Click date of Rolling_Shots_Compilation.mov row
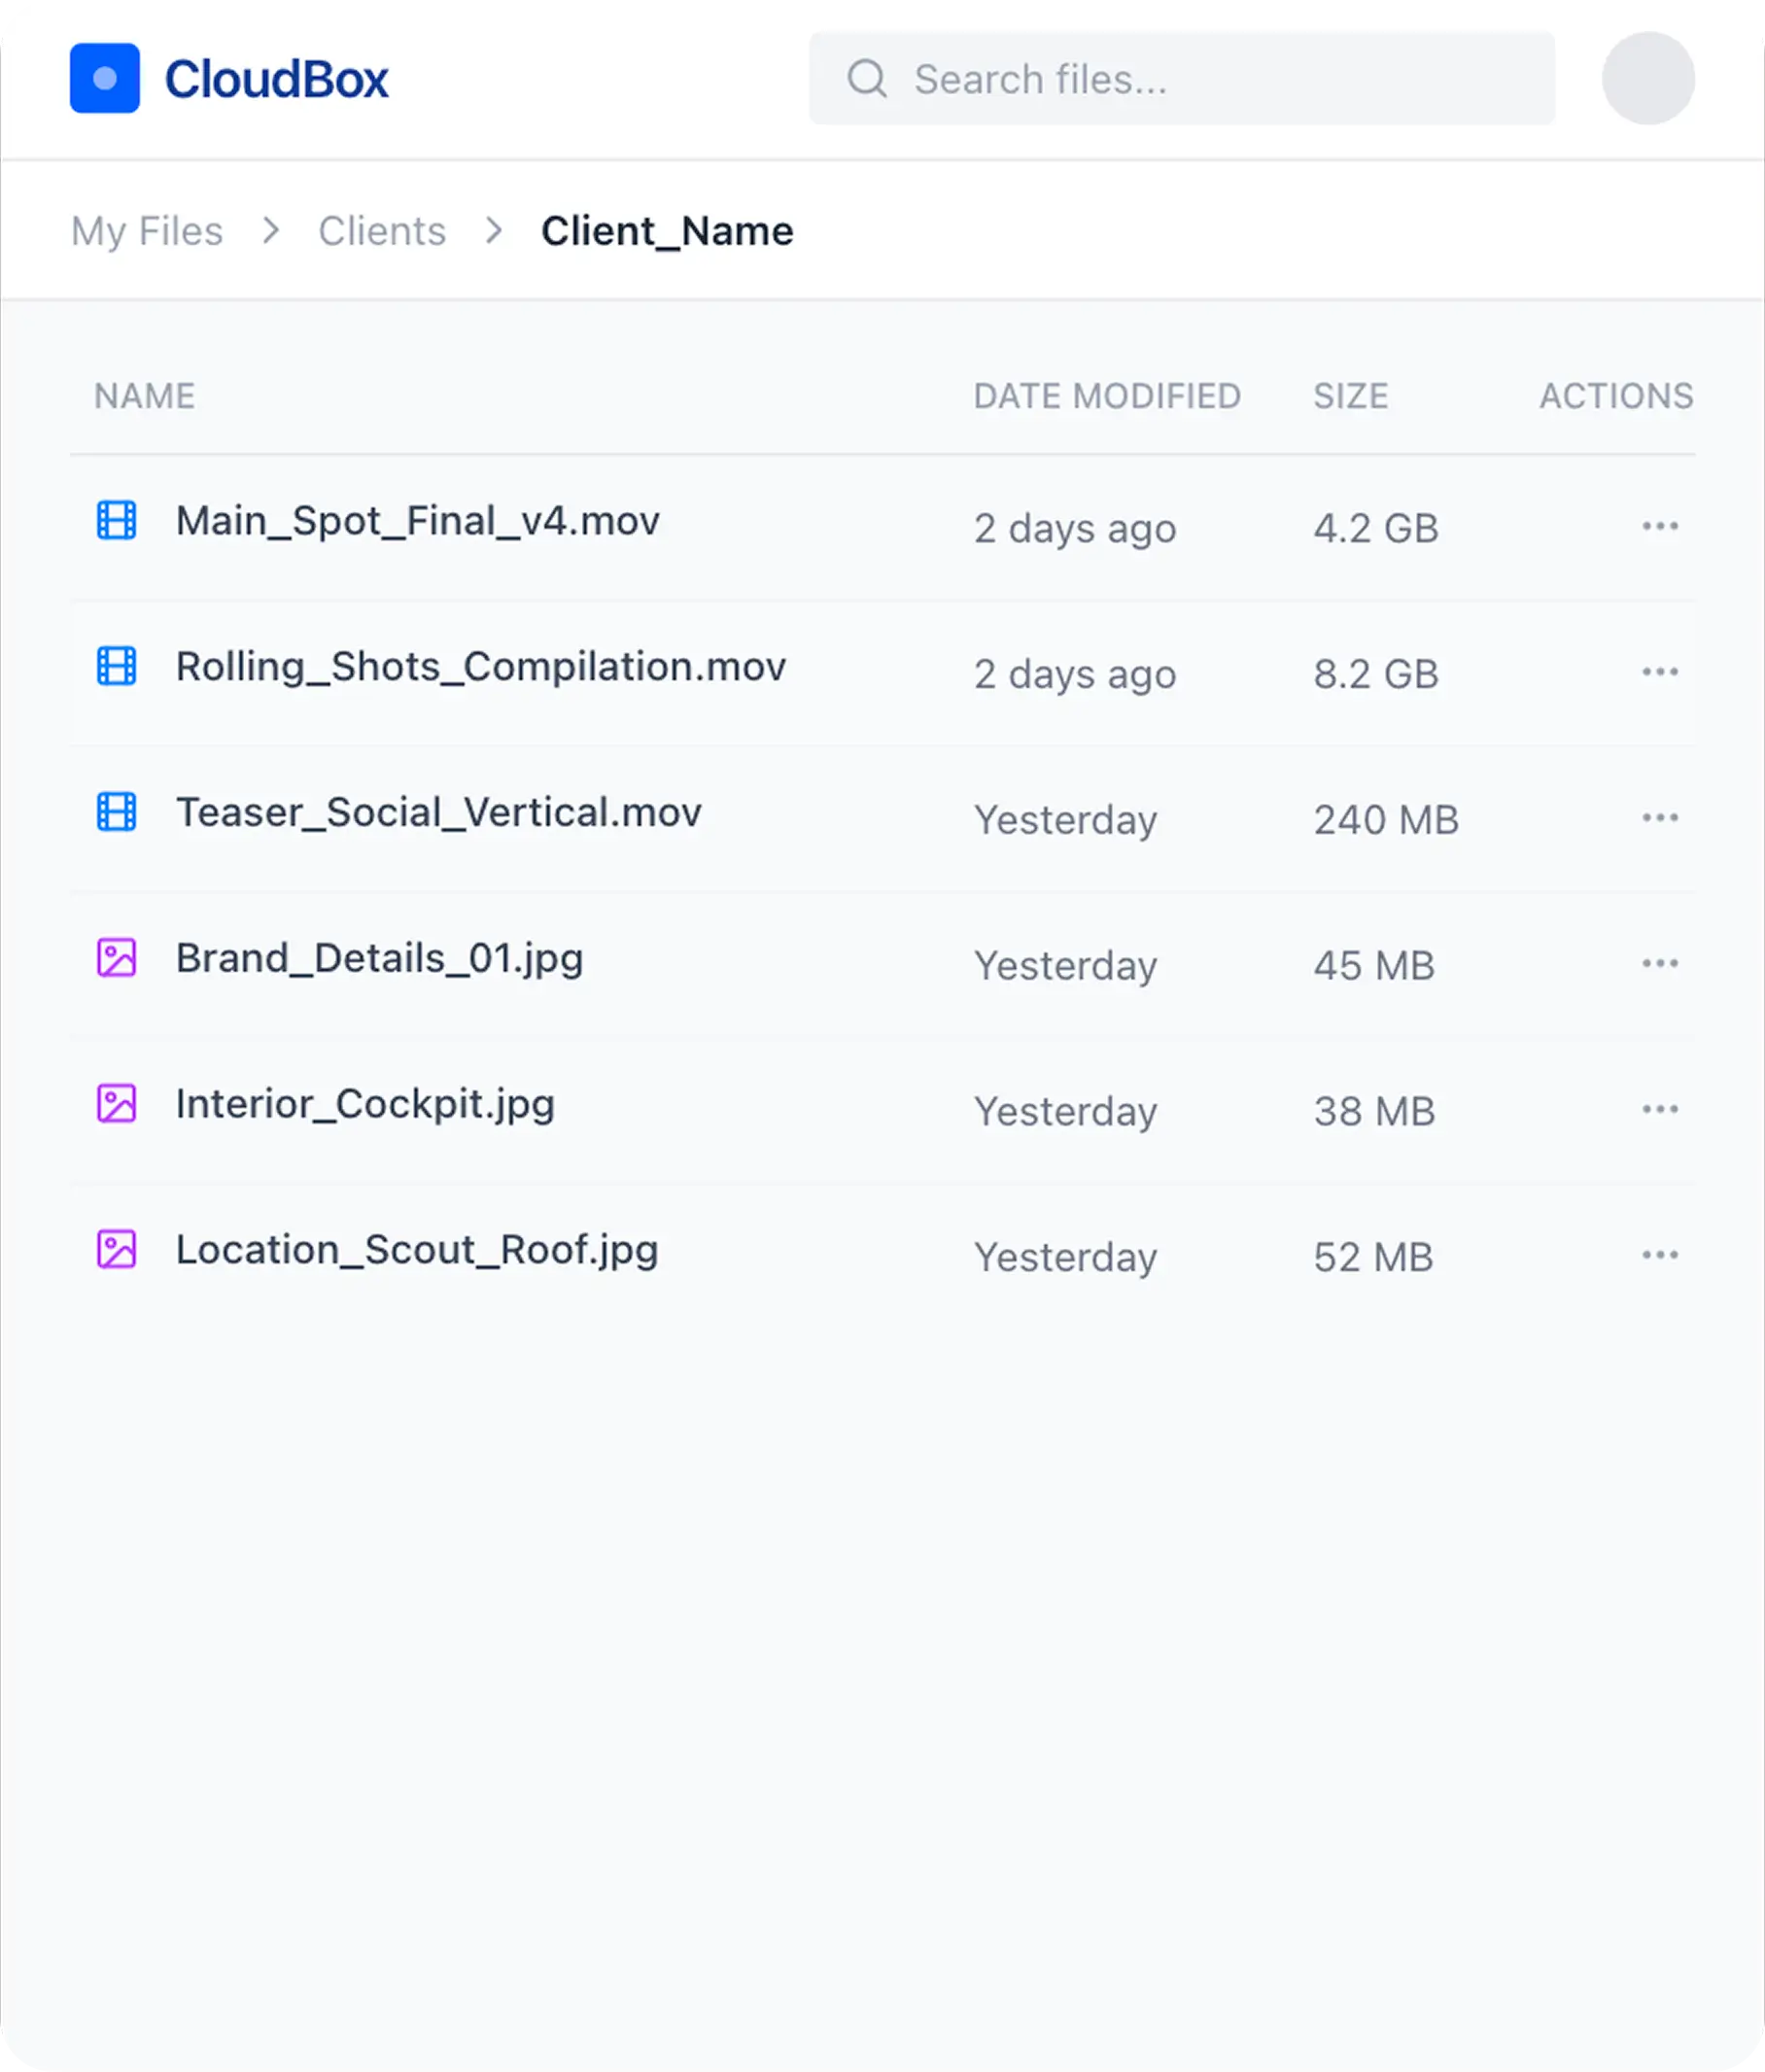The image size is (1765, 2072). click(1075, 675)
